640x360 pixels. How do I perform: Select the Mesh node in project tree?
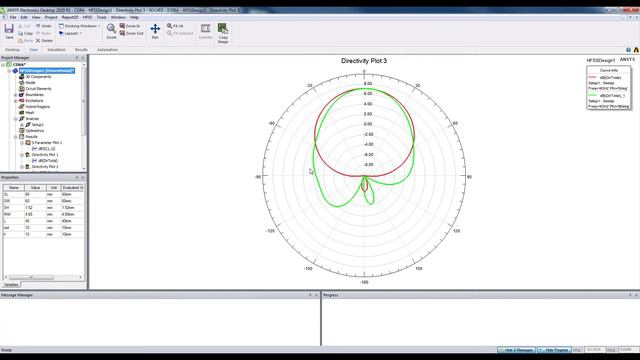[30, 113]
